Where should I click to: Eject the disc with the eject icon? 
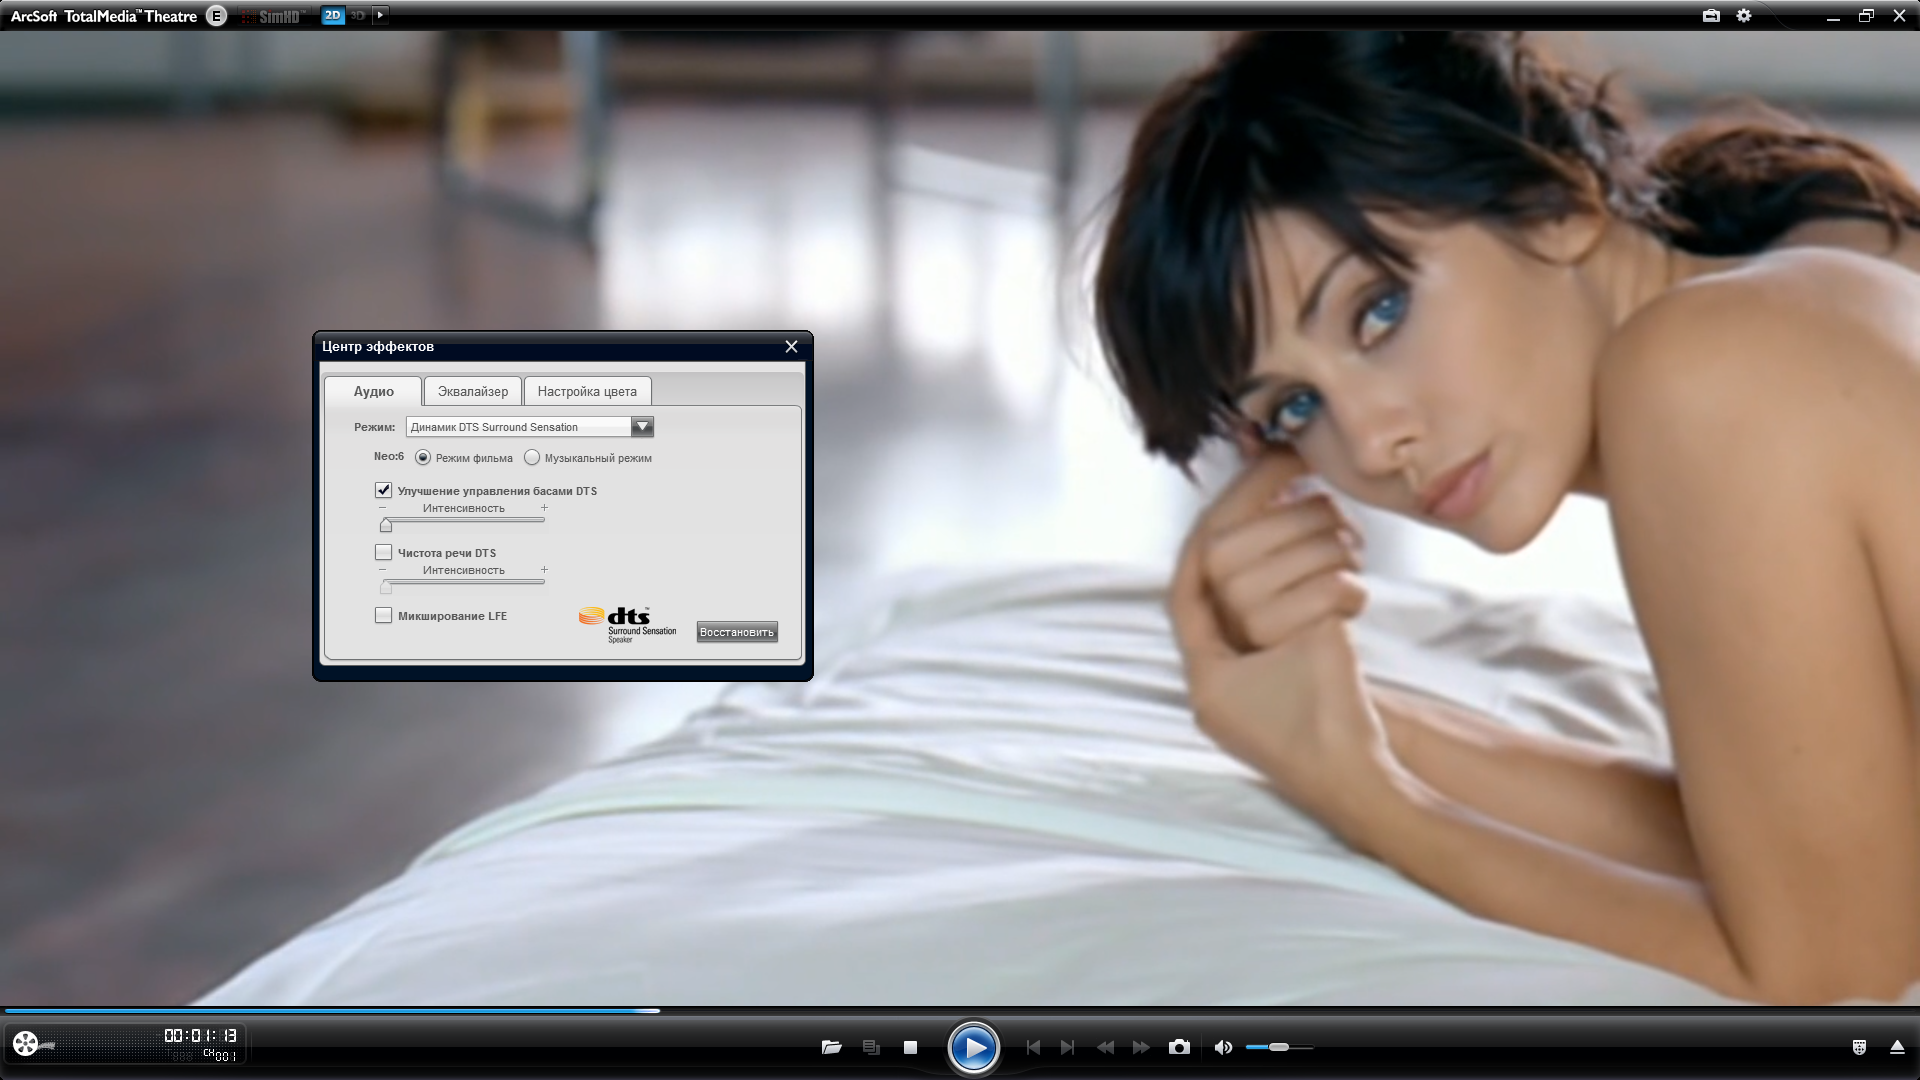pos(1897,1047)
